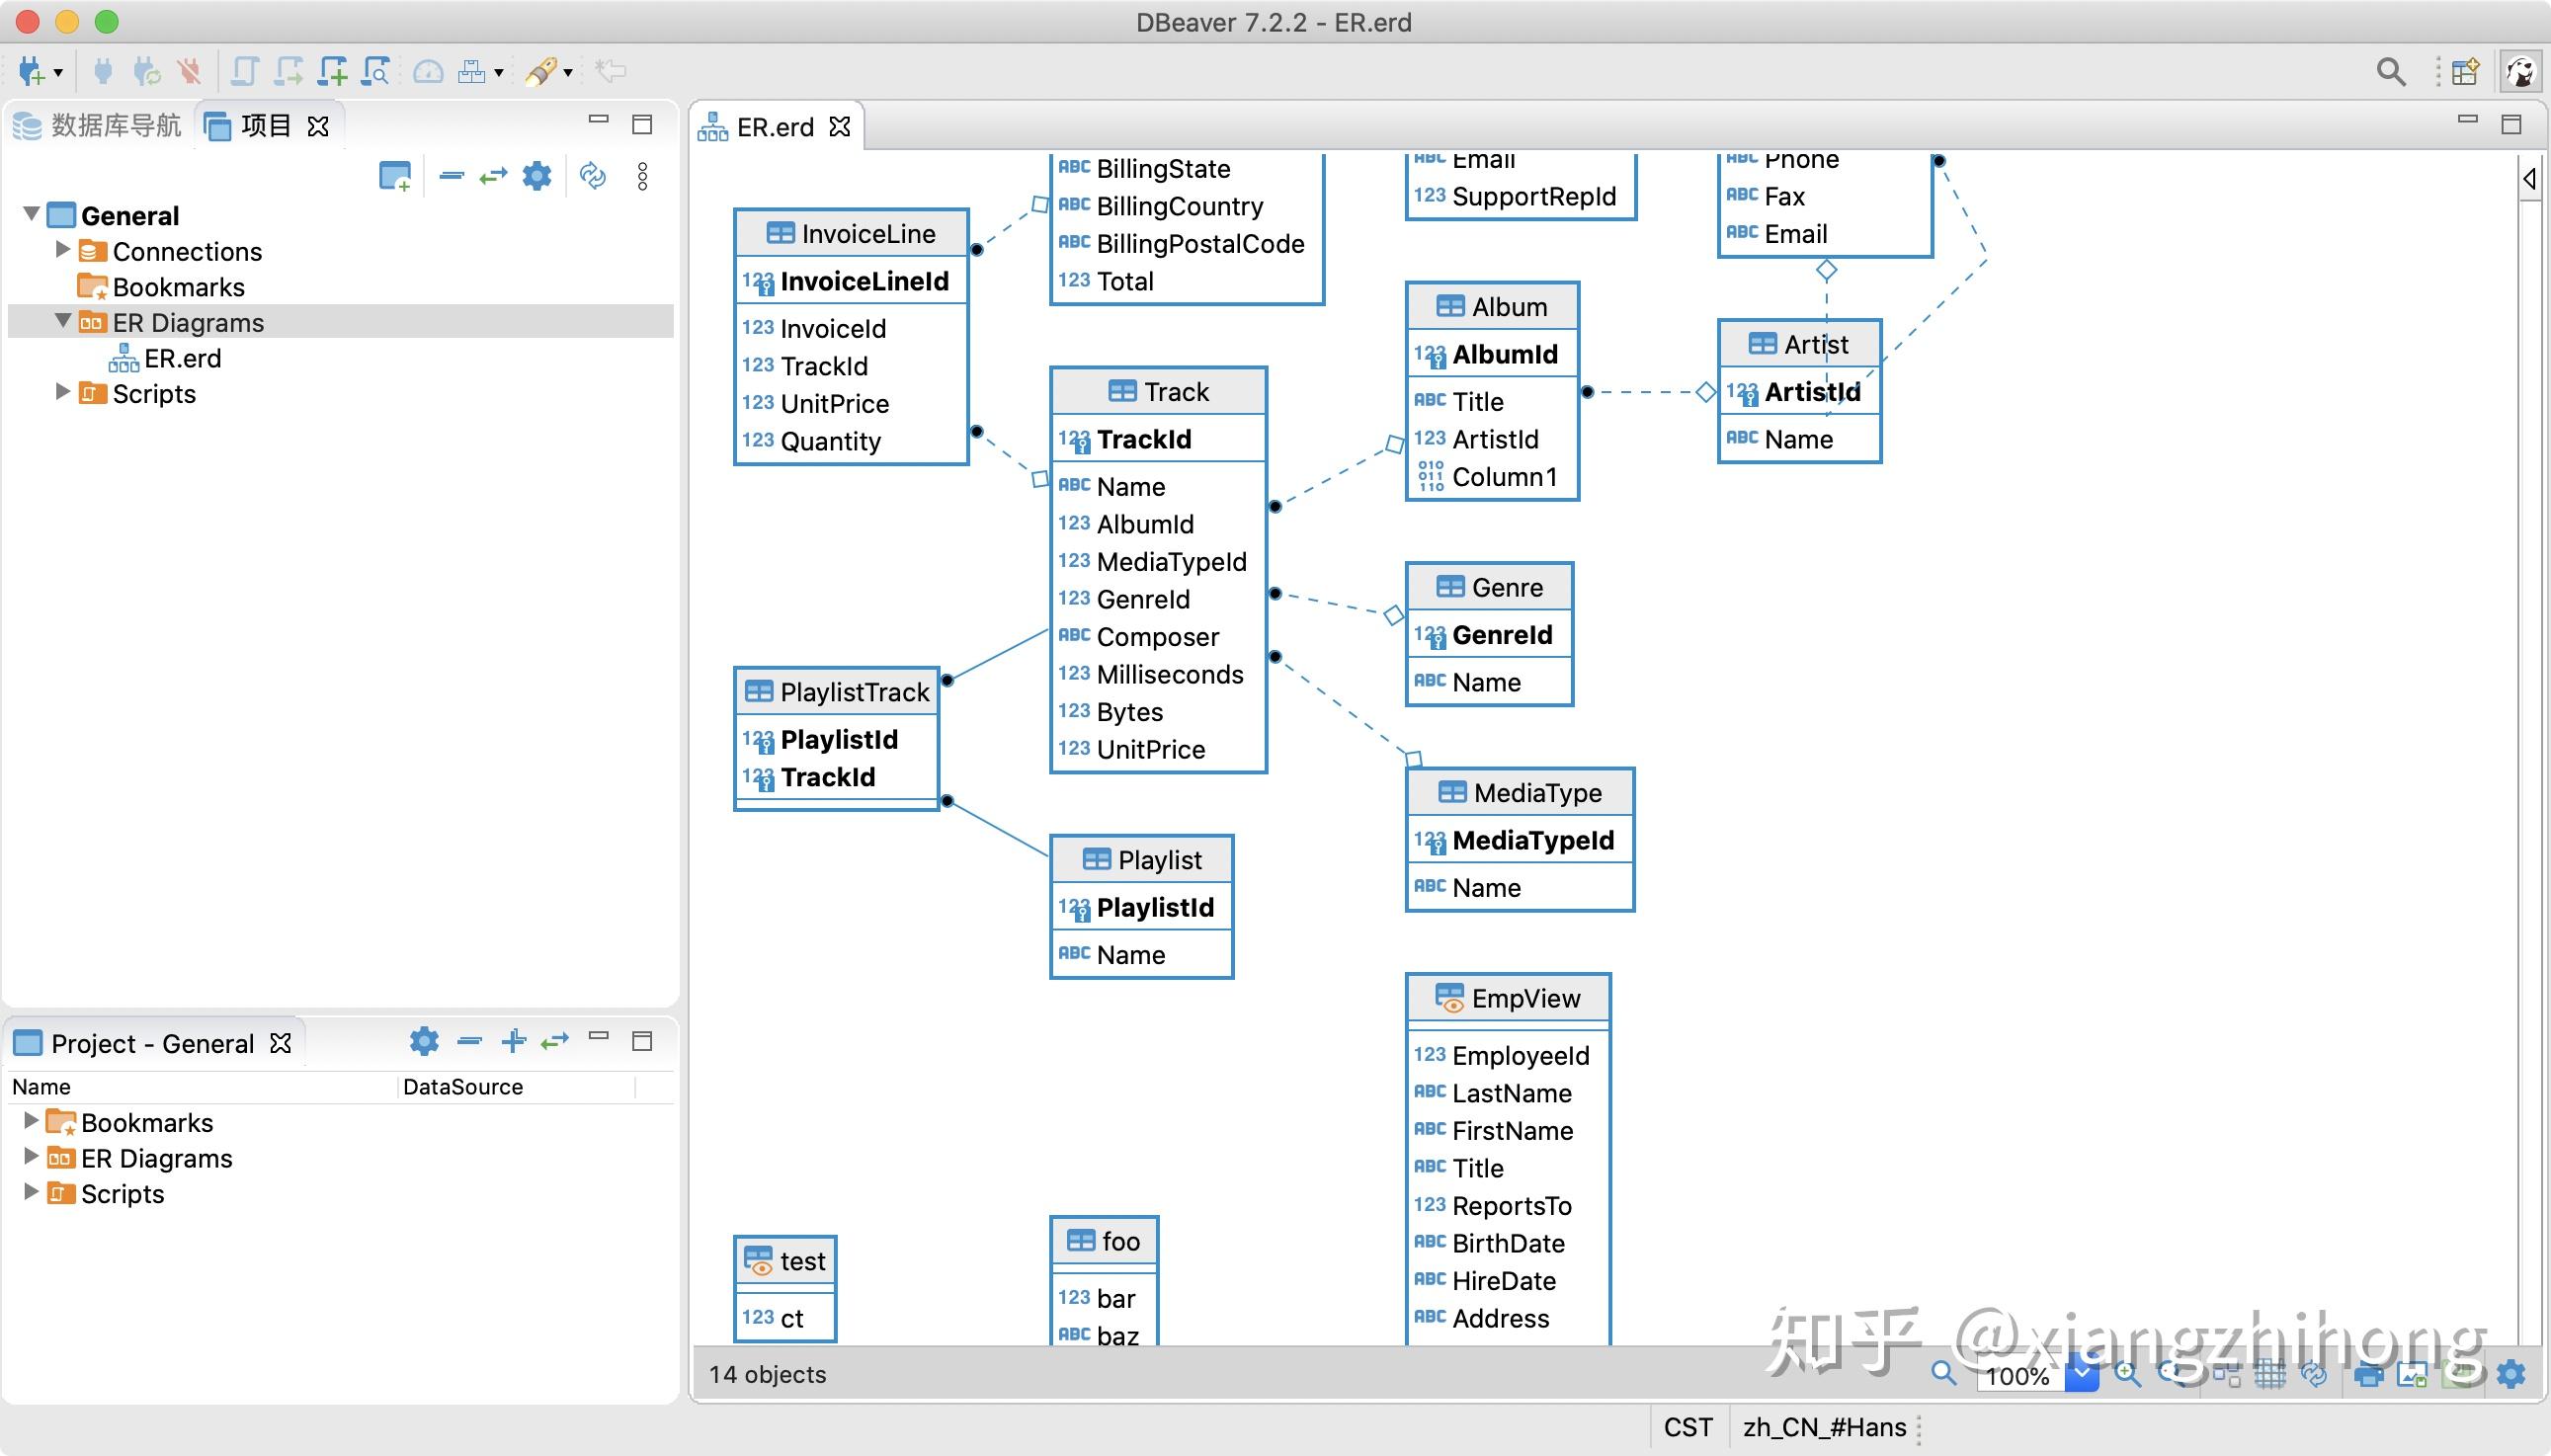Click the New Connection plug icon
The image size is (2551, 1456).
pos(31,71)
